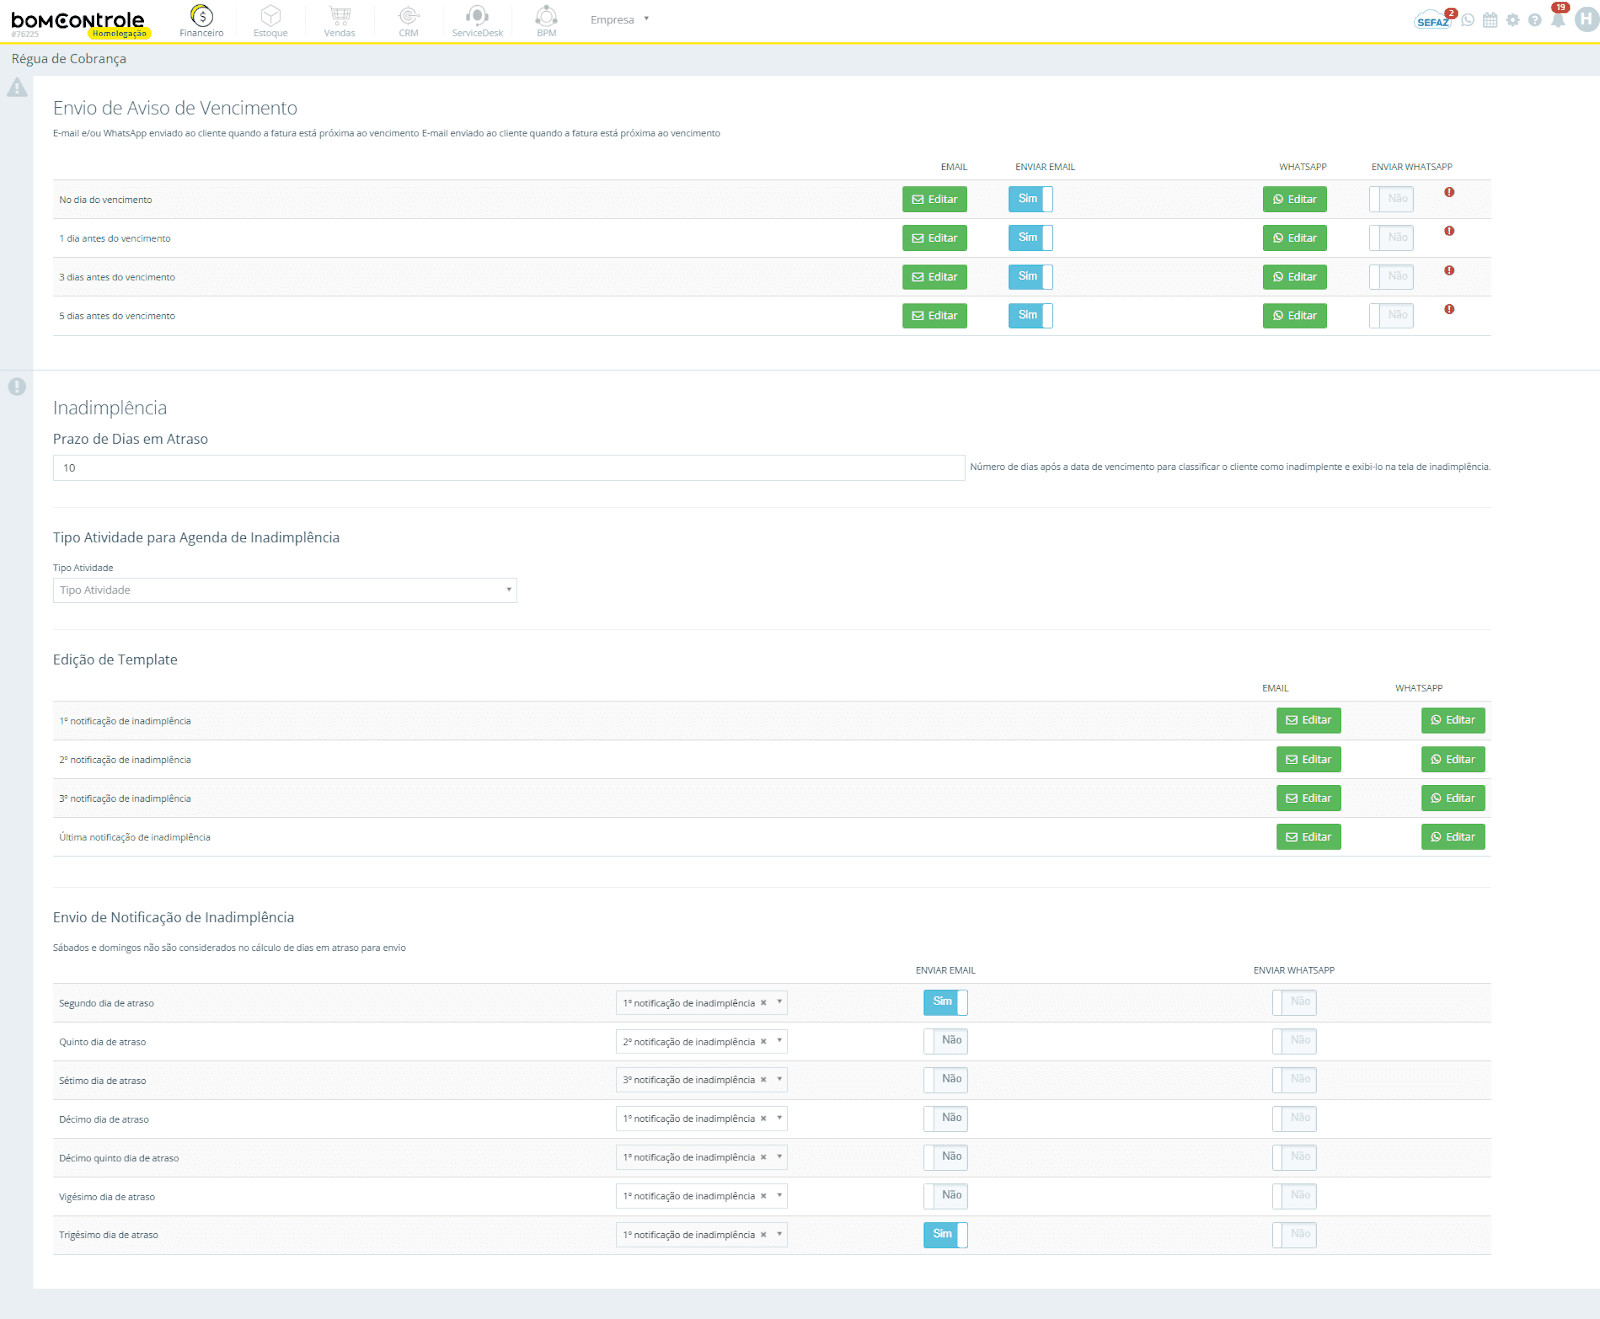The height and width of the screenshot is (1319, 1600).
Task: Open notification dropdown for Vigésimo dia de atraso
Action: [x=702, y=1195]
